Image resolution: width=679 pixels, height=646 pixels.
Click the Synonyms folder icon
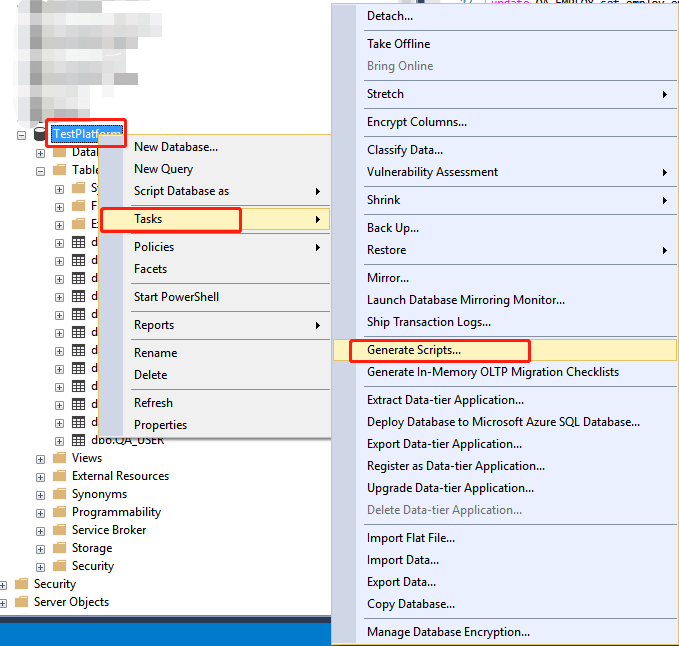pyautogui.click(x=59, y=494)
